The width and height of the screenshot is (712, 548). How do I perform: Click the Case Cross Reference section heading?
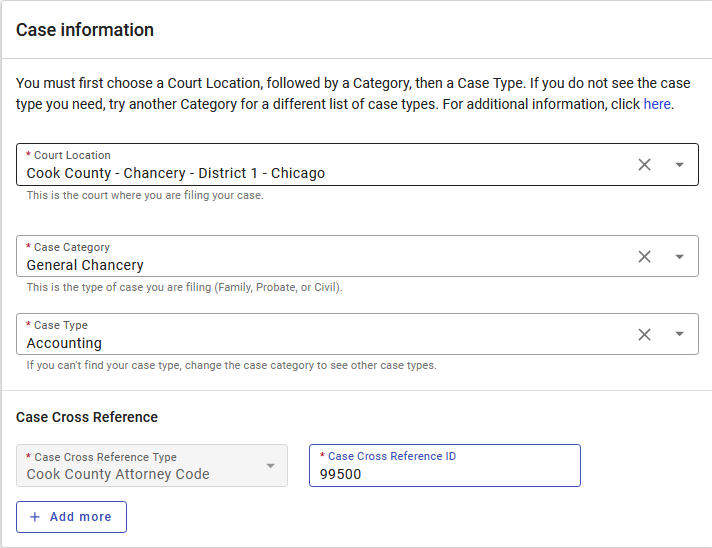coord(87,417)
